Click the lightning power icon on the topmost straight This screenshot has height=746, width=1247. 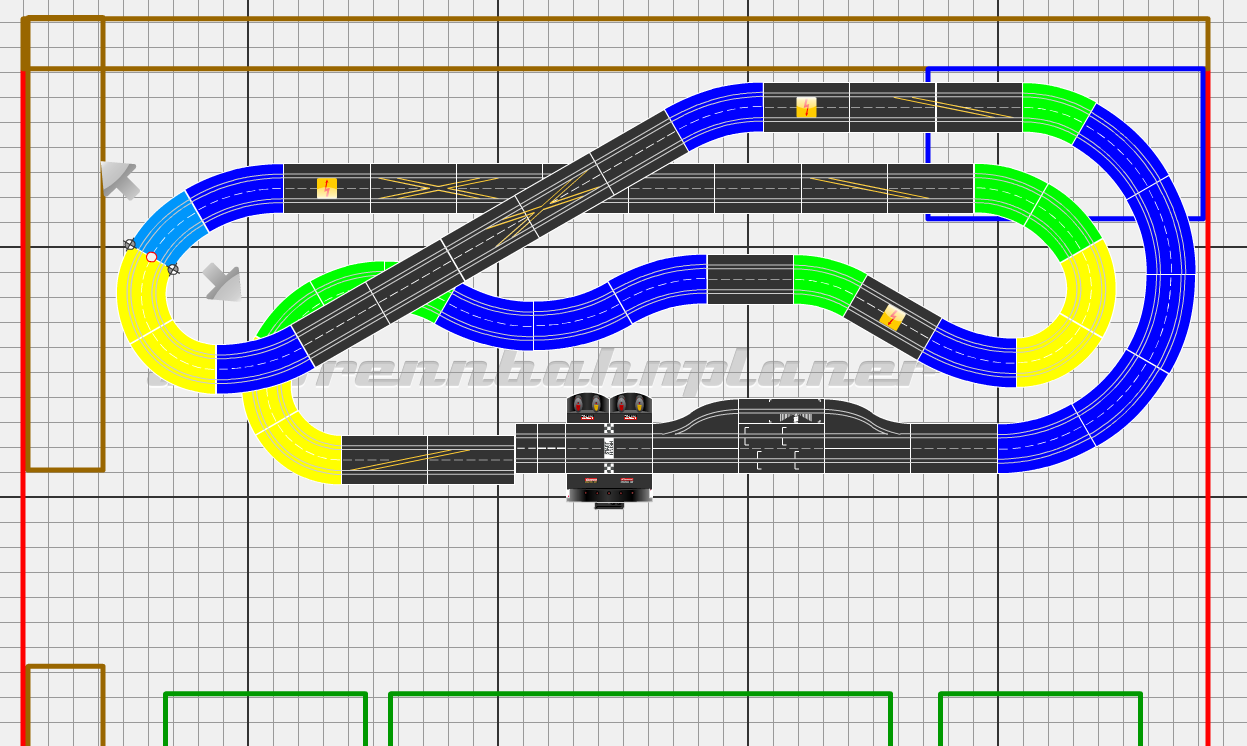[806, 107]
